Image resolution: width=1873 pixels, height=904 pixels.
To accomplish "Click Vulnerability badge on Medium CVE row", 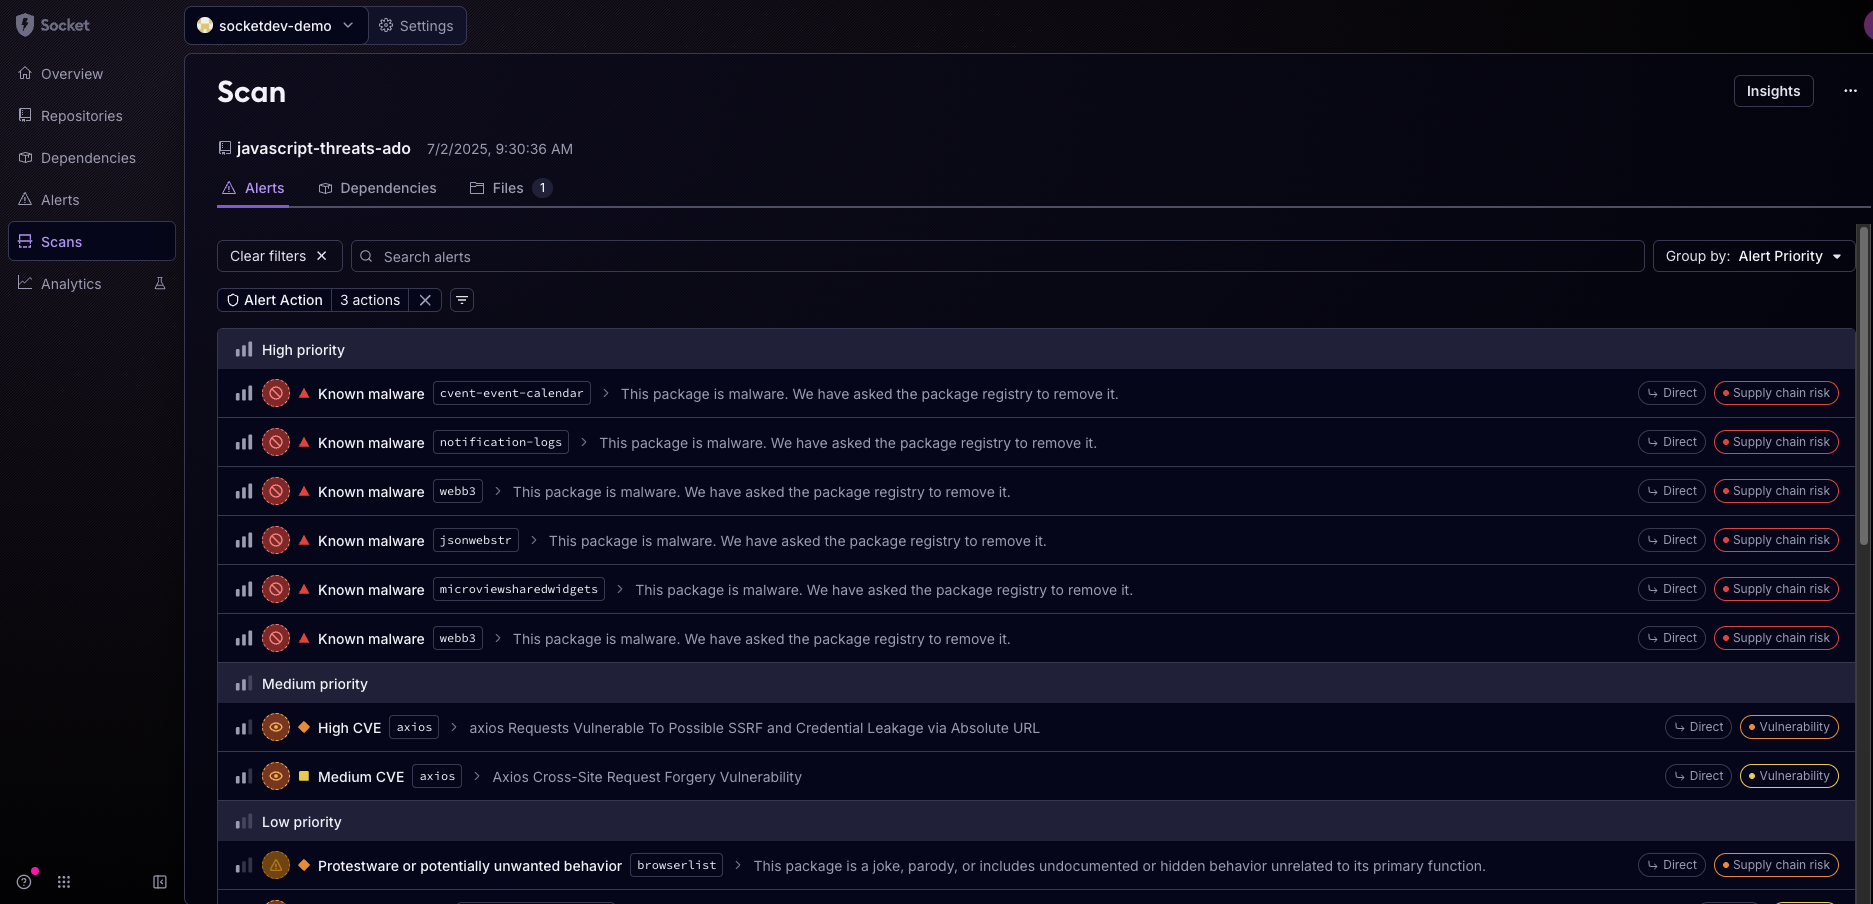I will [x=1789, y=776].
